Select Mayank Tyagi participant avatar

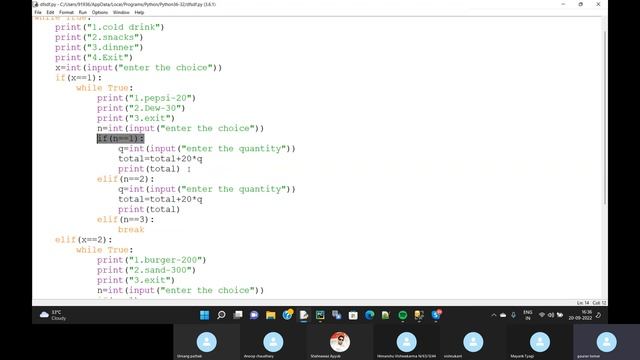540,342
